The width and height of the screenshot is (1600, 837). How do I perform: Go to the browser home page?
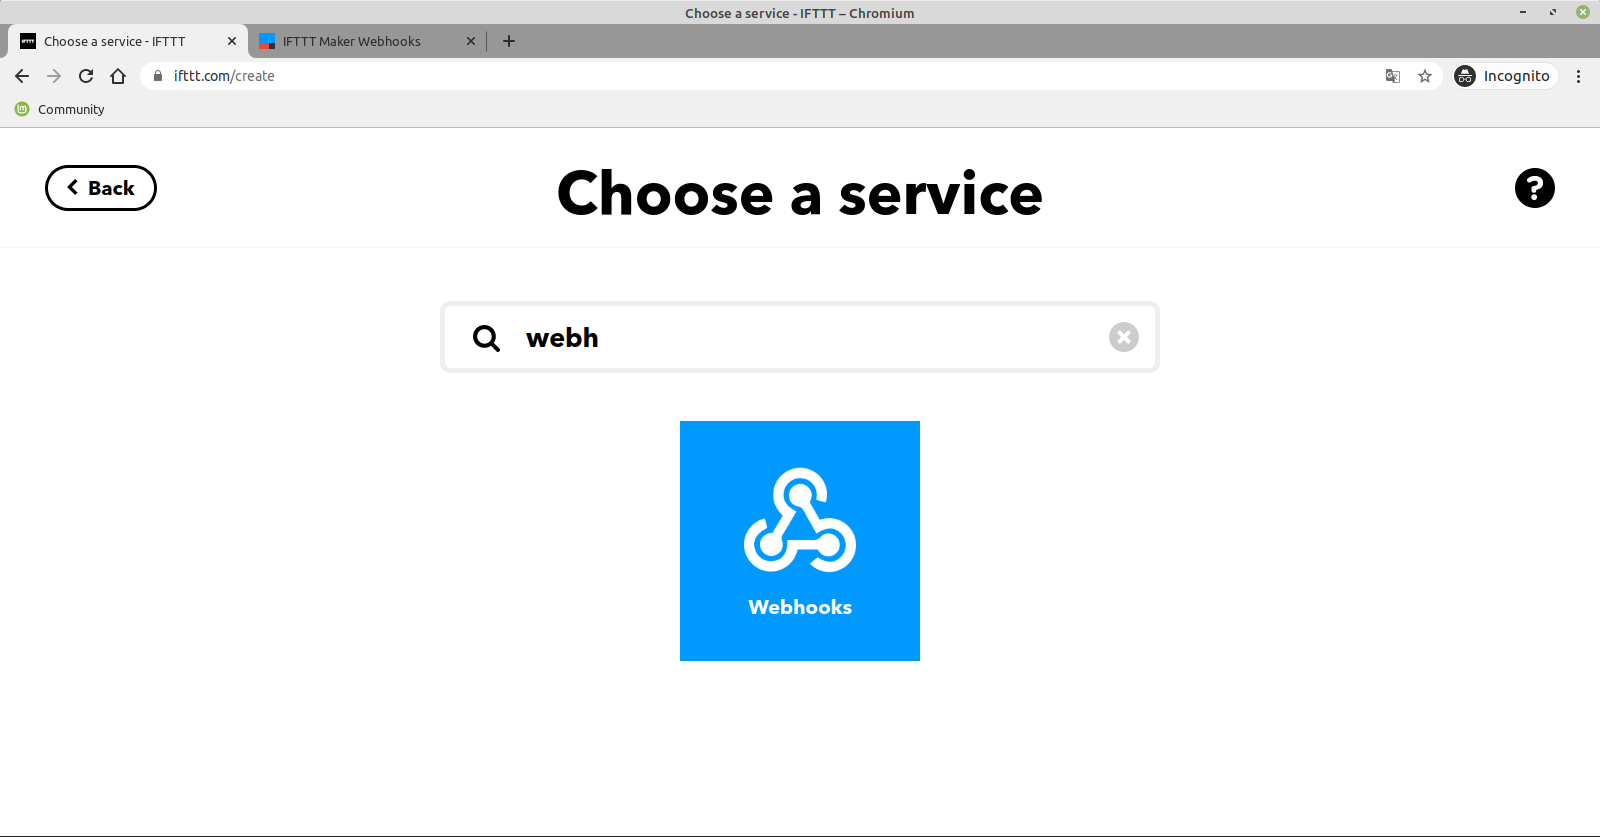click(x=118, y=76)
